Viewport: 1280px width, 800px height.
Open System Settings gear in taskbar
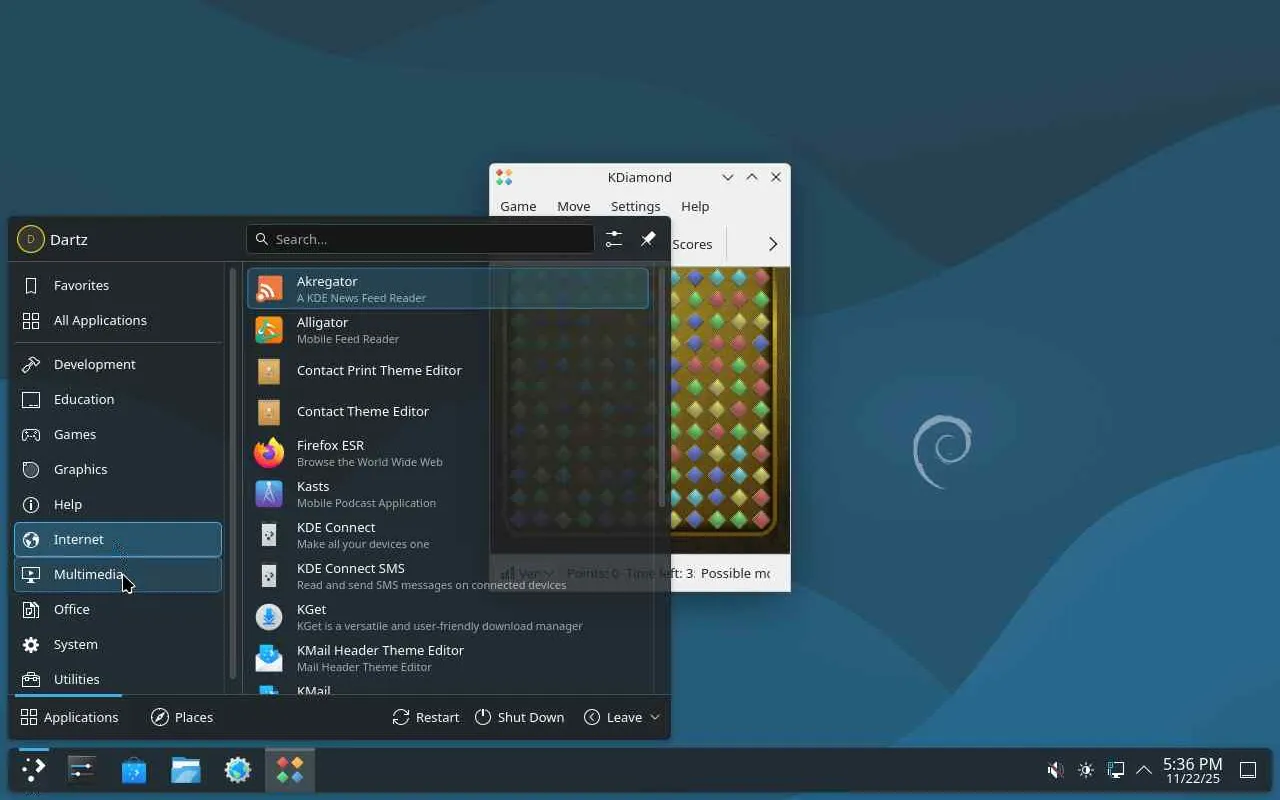click(x=238, y=769)
